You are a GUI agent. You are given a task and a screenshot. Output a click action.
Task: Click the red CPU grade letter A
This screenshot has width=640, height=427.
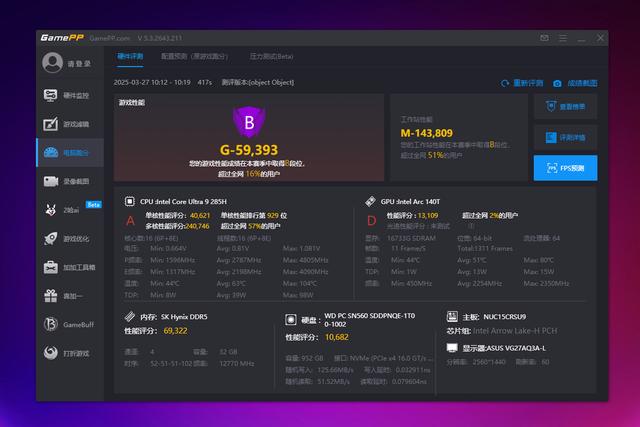point(130,221)
